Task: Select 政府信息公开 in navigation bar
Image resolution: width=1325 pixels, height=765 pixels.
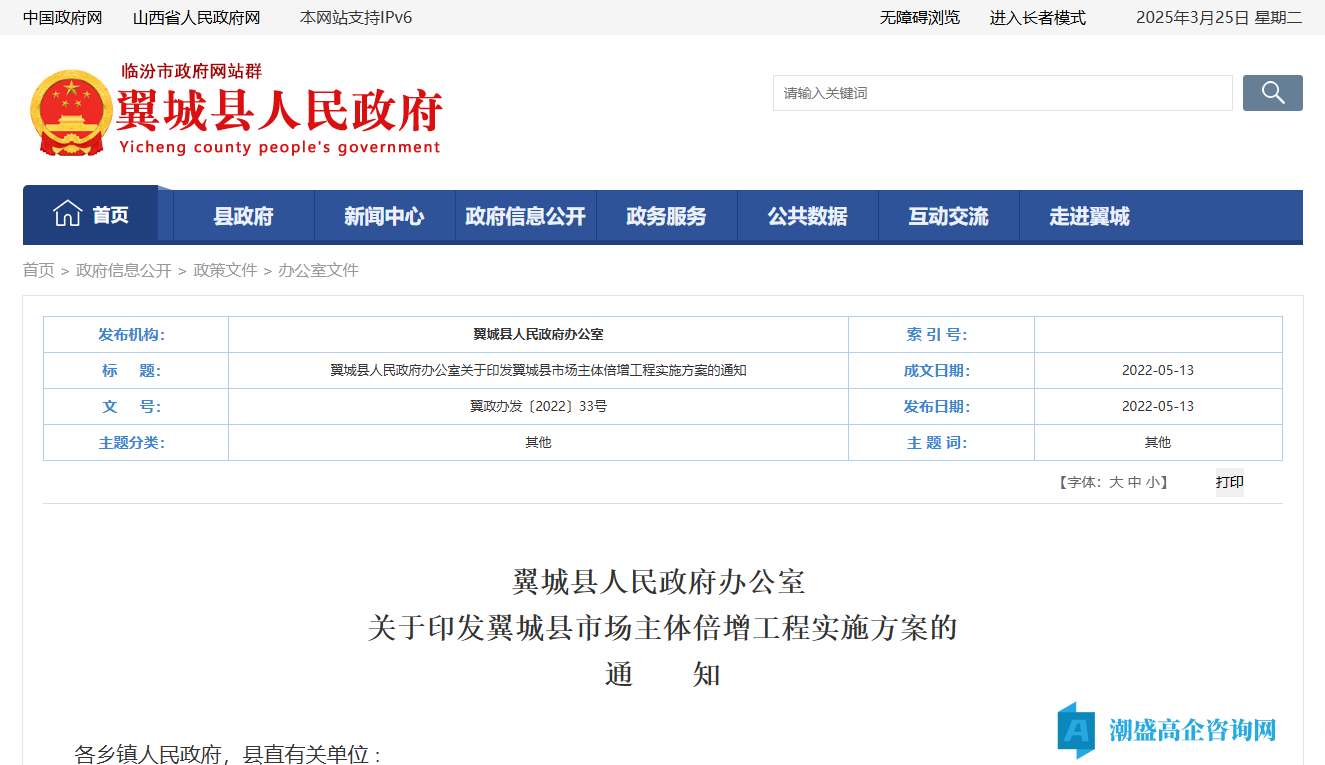Action: [x=525, y=216]
